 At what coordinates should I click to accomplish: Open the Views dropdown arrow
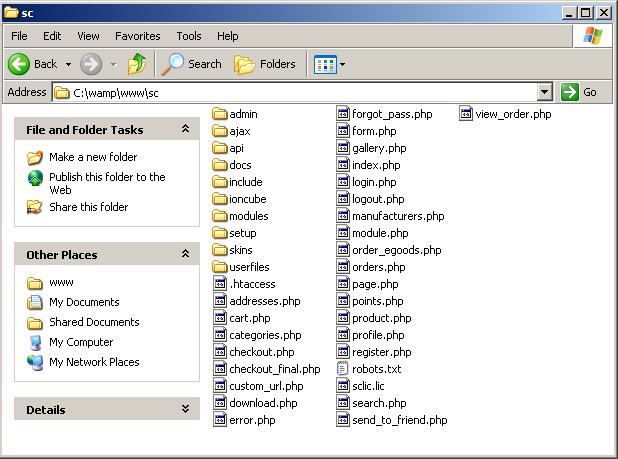pyautogui.click(x=342, y=64)
